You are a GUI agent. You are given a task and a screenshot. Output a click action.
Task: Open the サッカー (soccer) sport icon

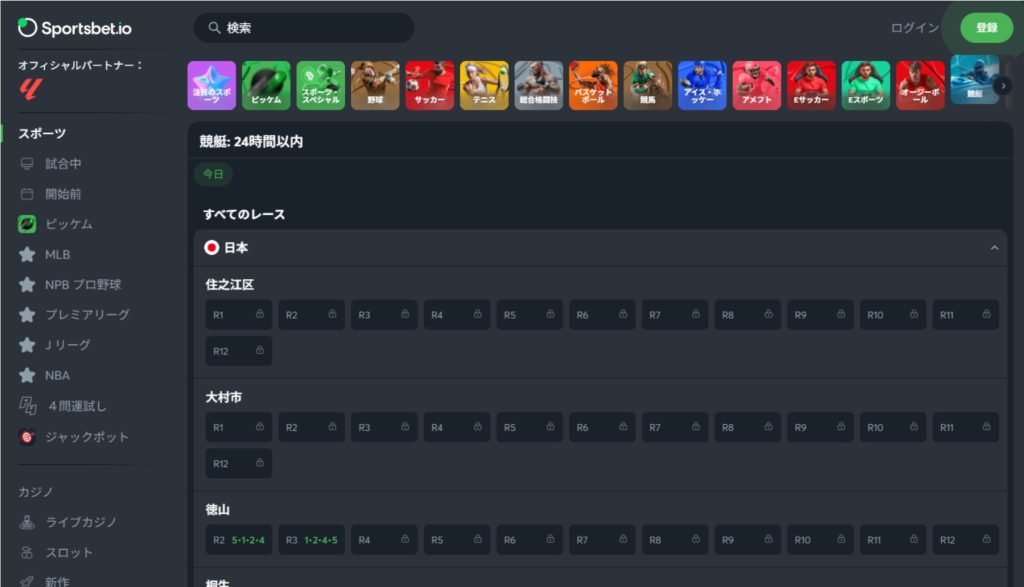(x=430, y=85)
